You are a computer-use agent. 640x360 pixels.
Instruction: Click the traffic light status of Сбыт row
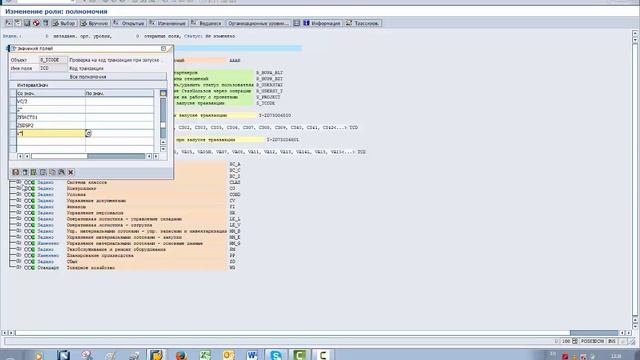pyautogui.click(x=29, y=262)
